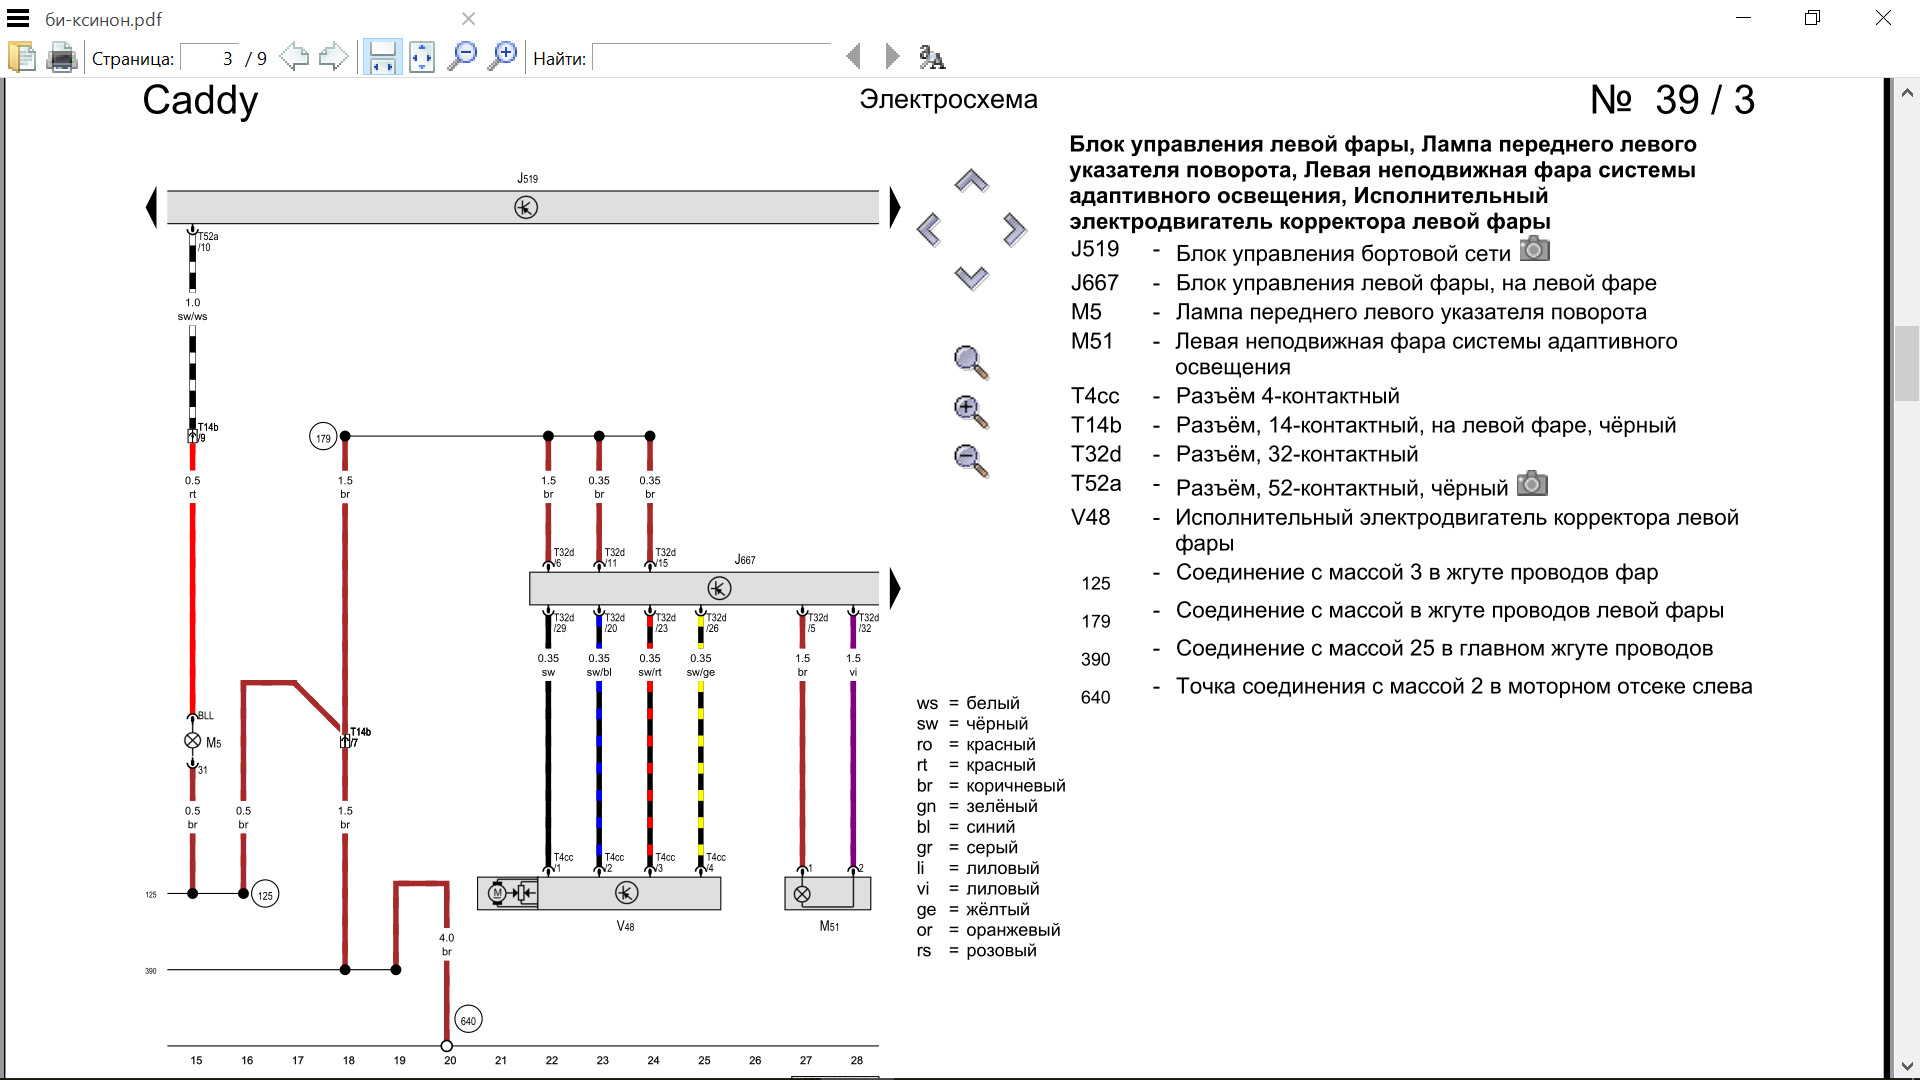1920x1080 pixels.
Task: Click the V48 motor symbol
Action: tap(498, 893)
